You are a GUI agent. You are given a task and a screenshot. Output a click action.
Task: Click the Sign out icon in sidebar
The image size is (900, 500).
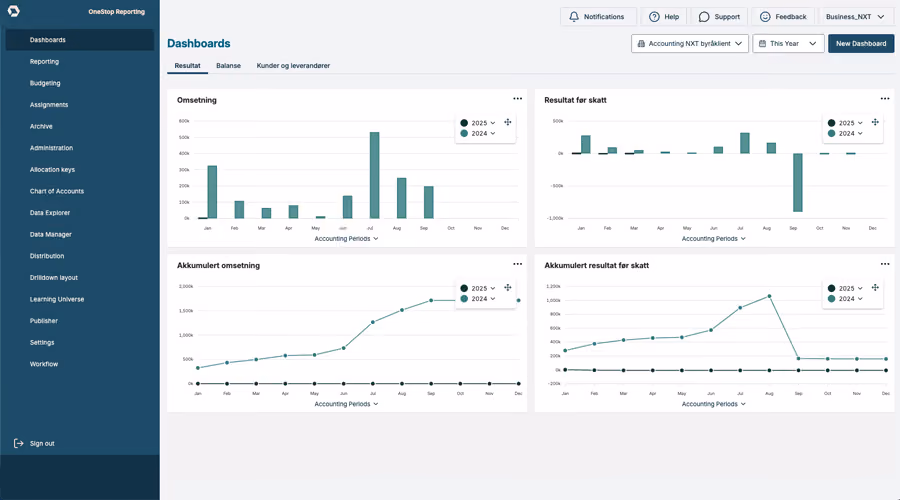pos(18,443)
